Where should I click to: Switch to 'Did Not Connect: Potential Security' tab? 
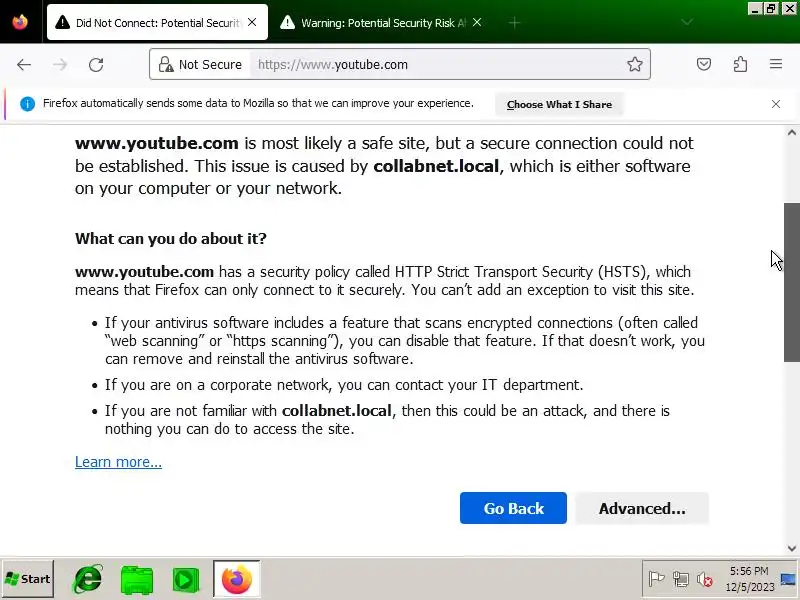(157, 22)
